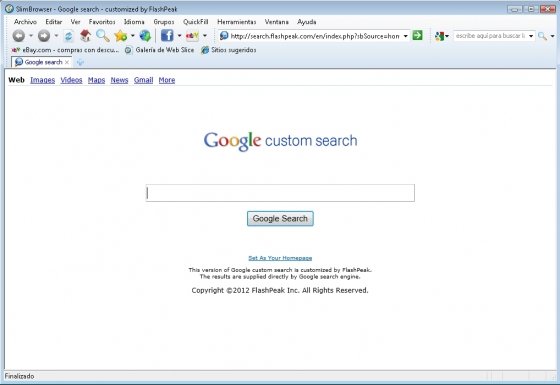This screenshot has width=560, height=385.
Task: Click the page icon in address bar
Action: point(224,36)
